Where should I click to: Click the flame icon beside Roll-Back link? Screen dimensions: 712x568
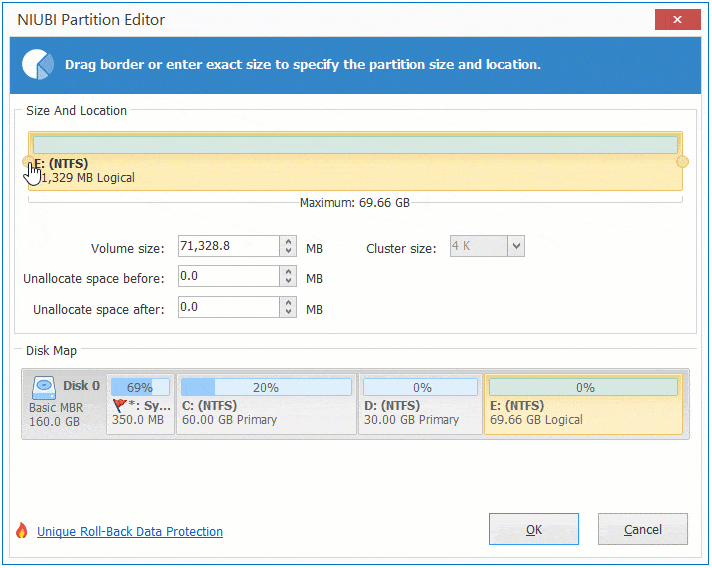point(22,531)
